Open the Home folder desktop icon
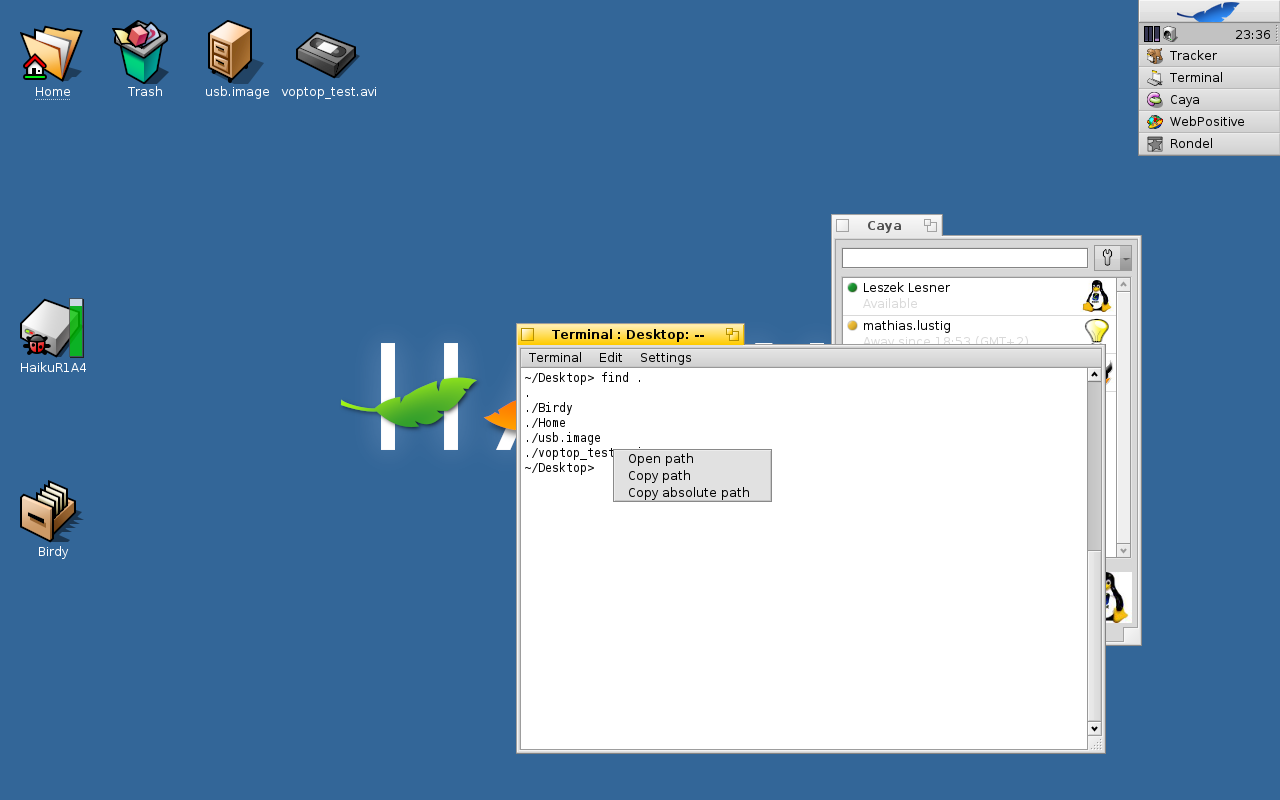Viewport: 1280px width, 800px height. point(51,55)
